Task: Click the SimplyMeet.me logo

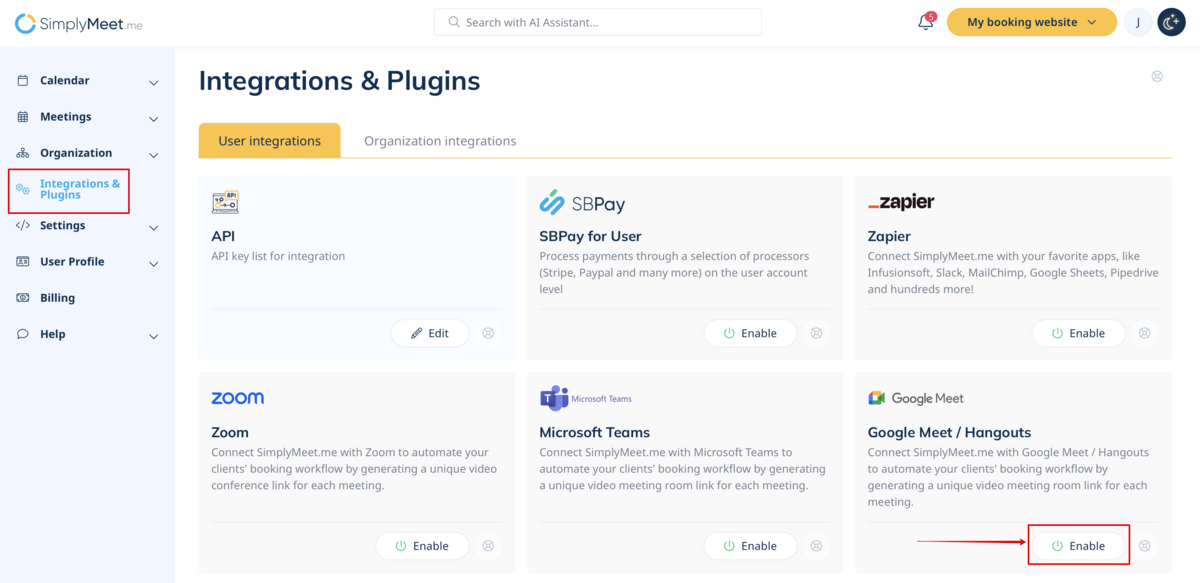Action: coord(78,23)
